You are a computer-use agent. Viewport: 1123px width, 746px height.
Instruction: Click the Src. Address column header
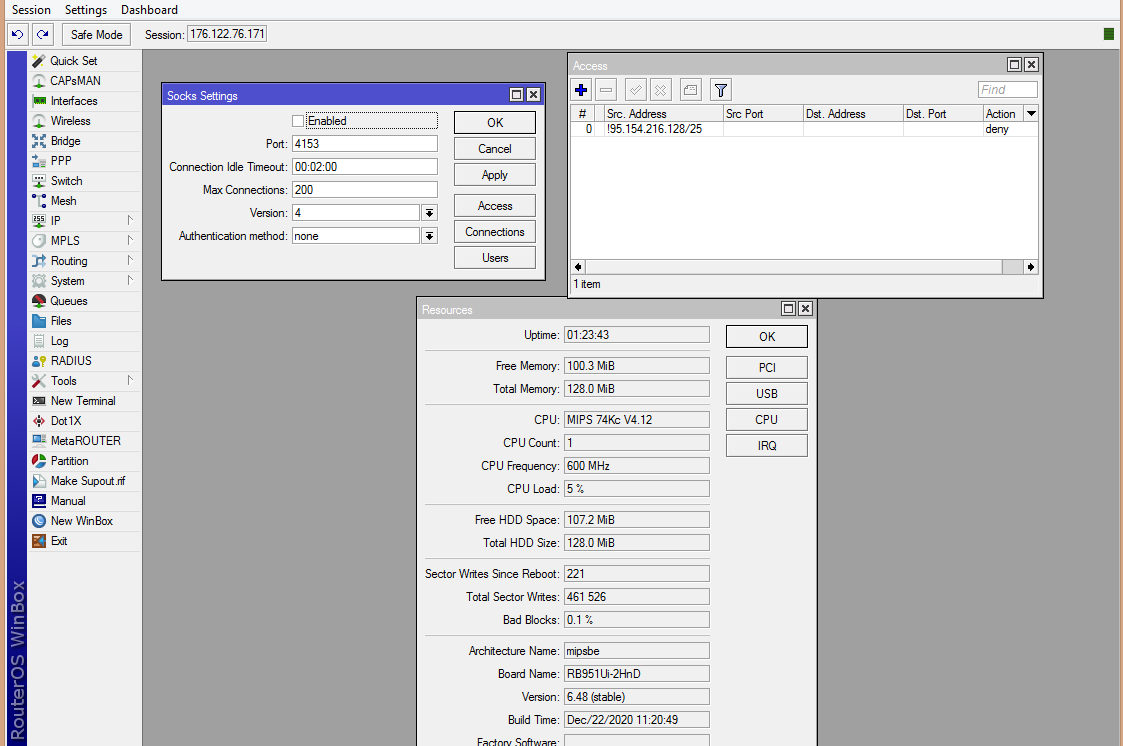(x=664, y=113)
